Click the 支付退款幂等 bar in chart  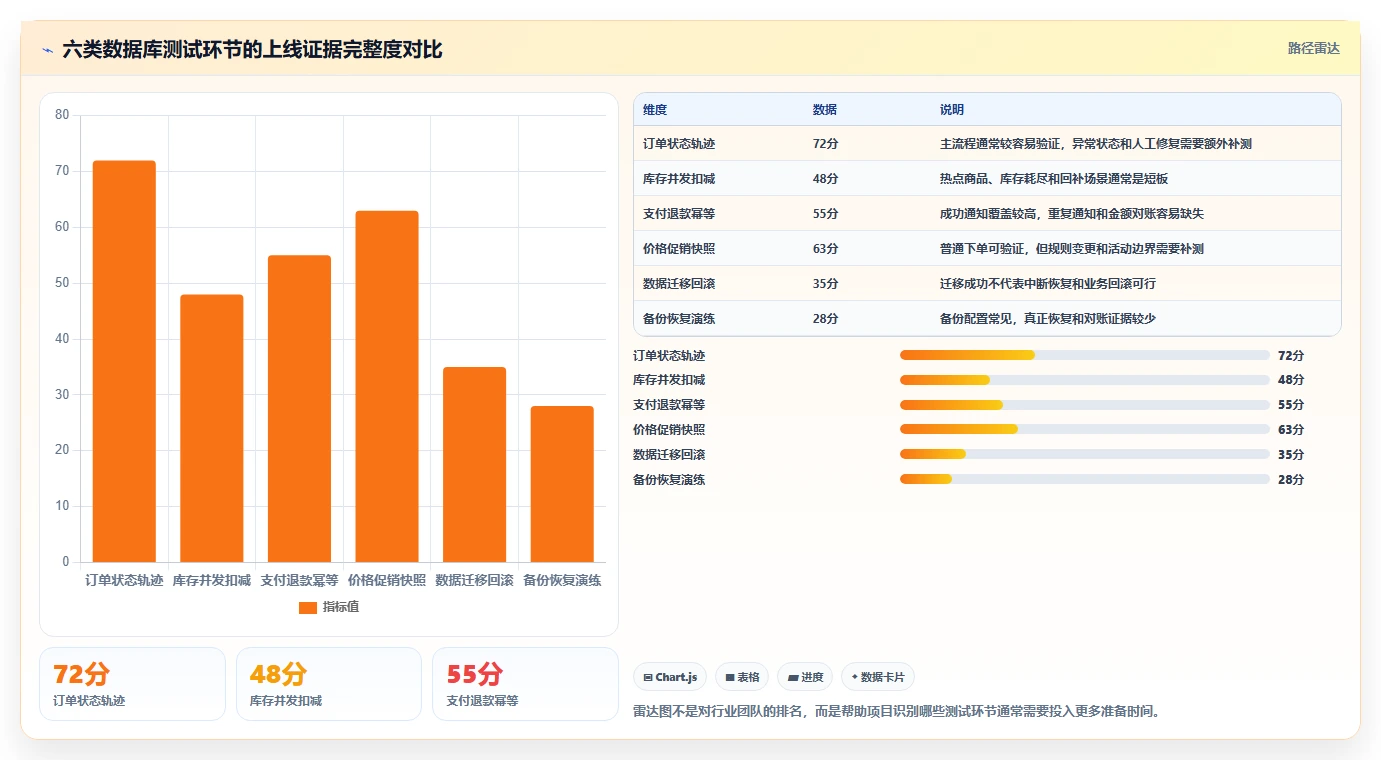(299, 408)
